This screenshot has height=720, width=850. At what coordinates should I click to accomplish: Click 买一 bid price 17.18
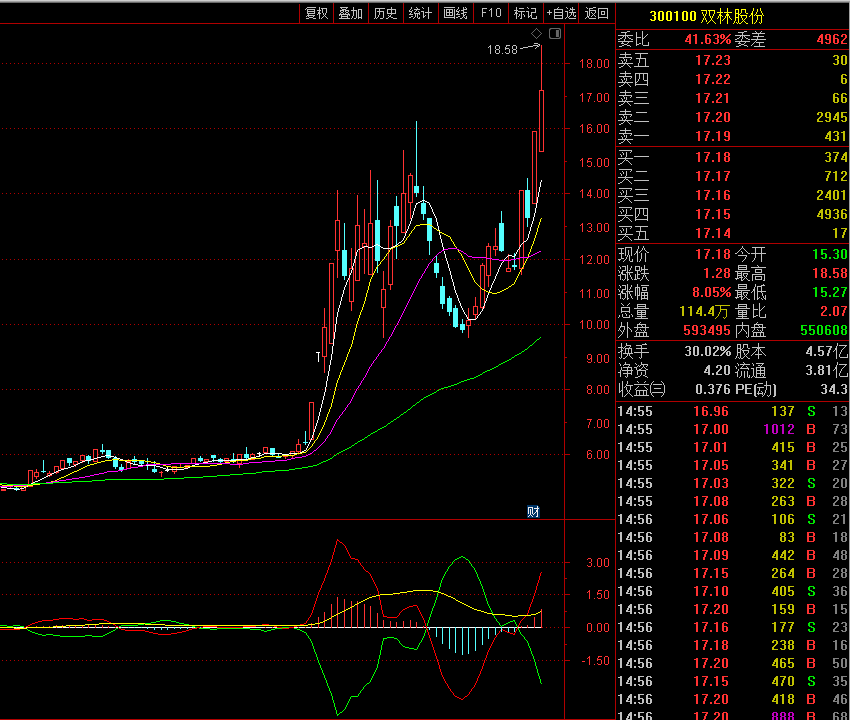pos(713,157)
